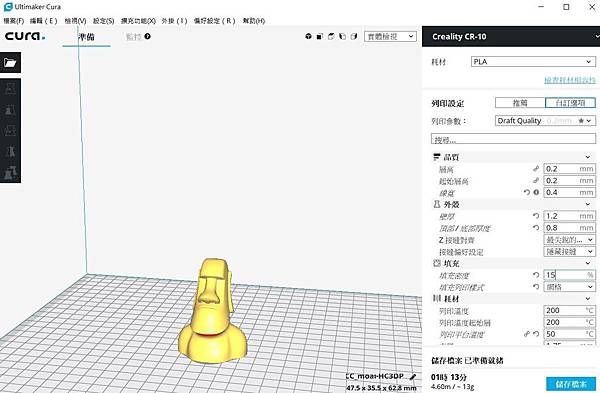Viewport: 600px width, 393px height.
Task: Open the 實體檢視 view mode dropdown
Action: coord(390,36)
